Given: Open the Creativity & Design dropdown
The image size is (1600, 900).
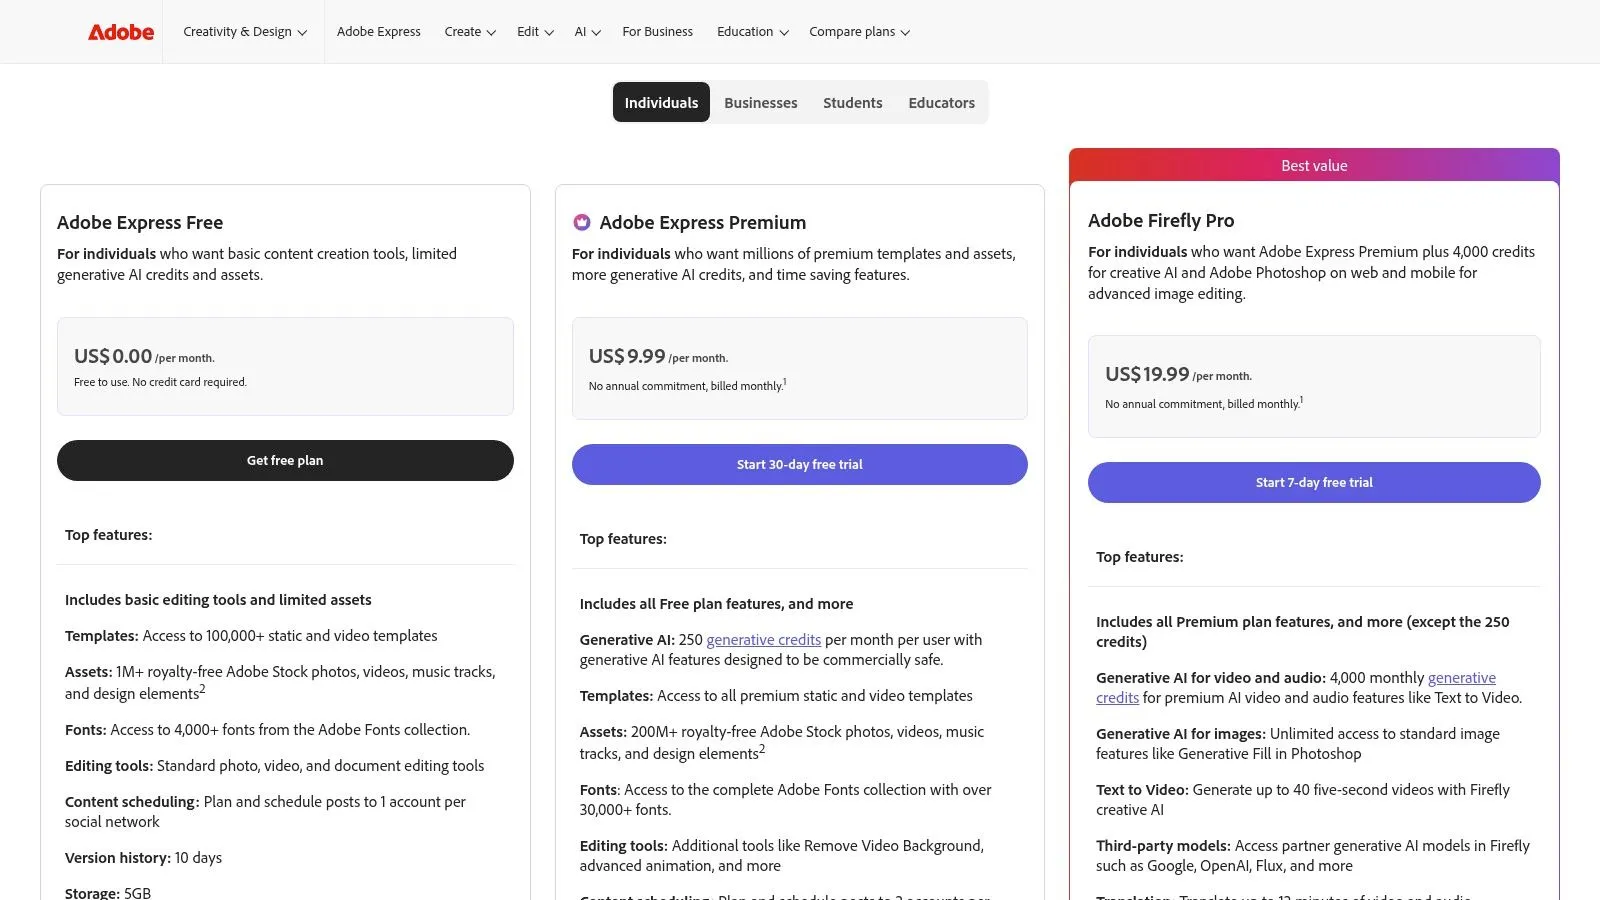Looking at the screenshot, I should coord(243,31).
